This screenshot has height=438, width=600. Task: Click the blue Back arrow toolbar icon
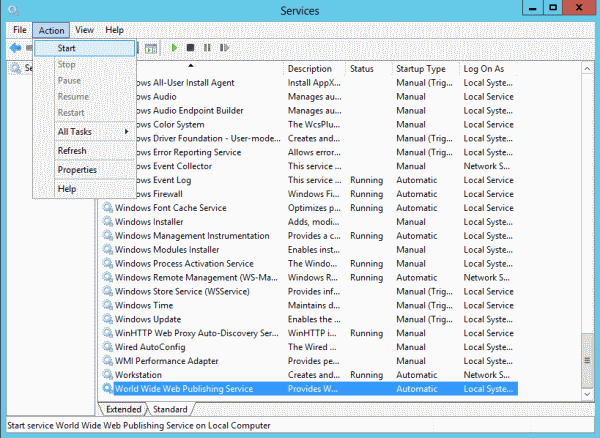[x=15, y=48]
